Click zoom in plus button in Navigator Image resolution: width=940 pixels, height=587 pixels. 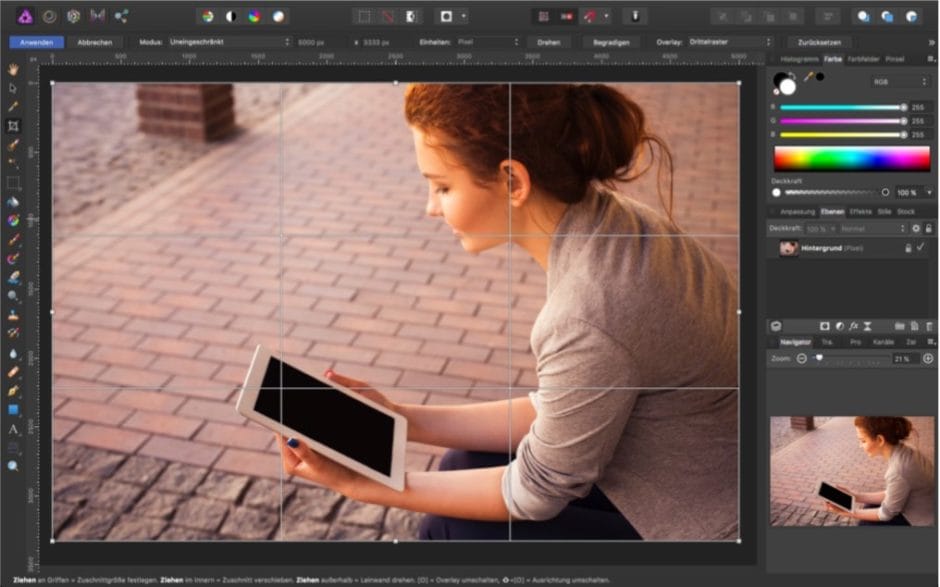[927, 358]
